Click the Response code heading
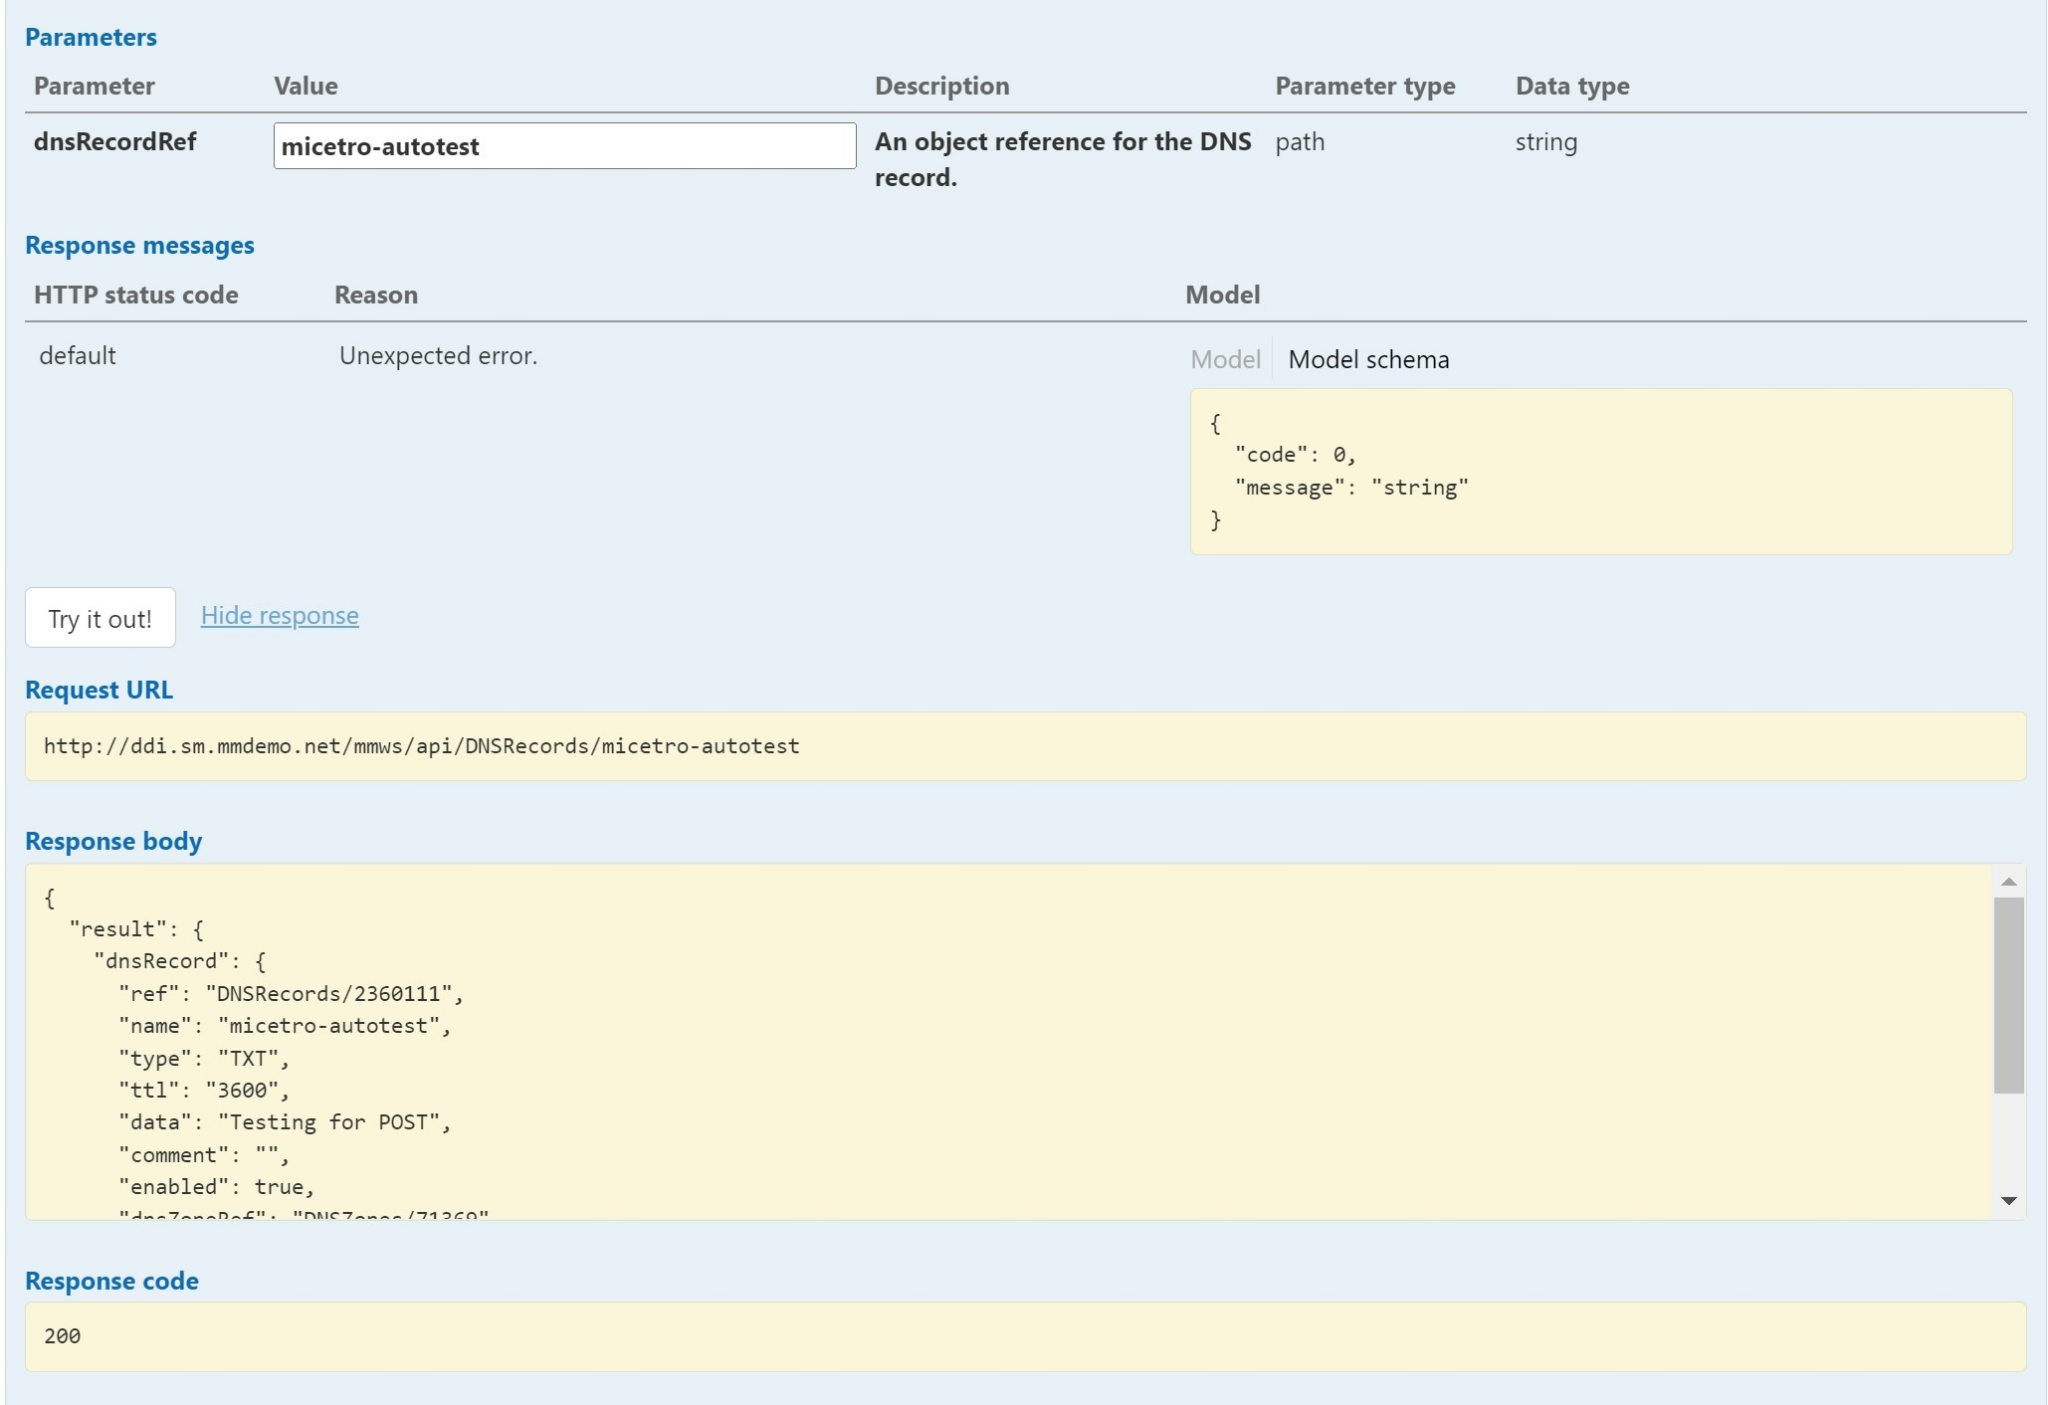The height and width of the screenshot is (1405, 2048). click(x=112, y=1280)
